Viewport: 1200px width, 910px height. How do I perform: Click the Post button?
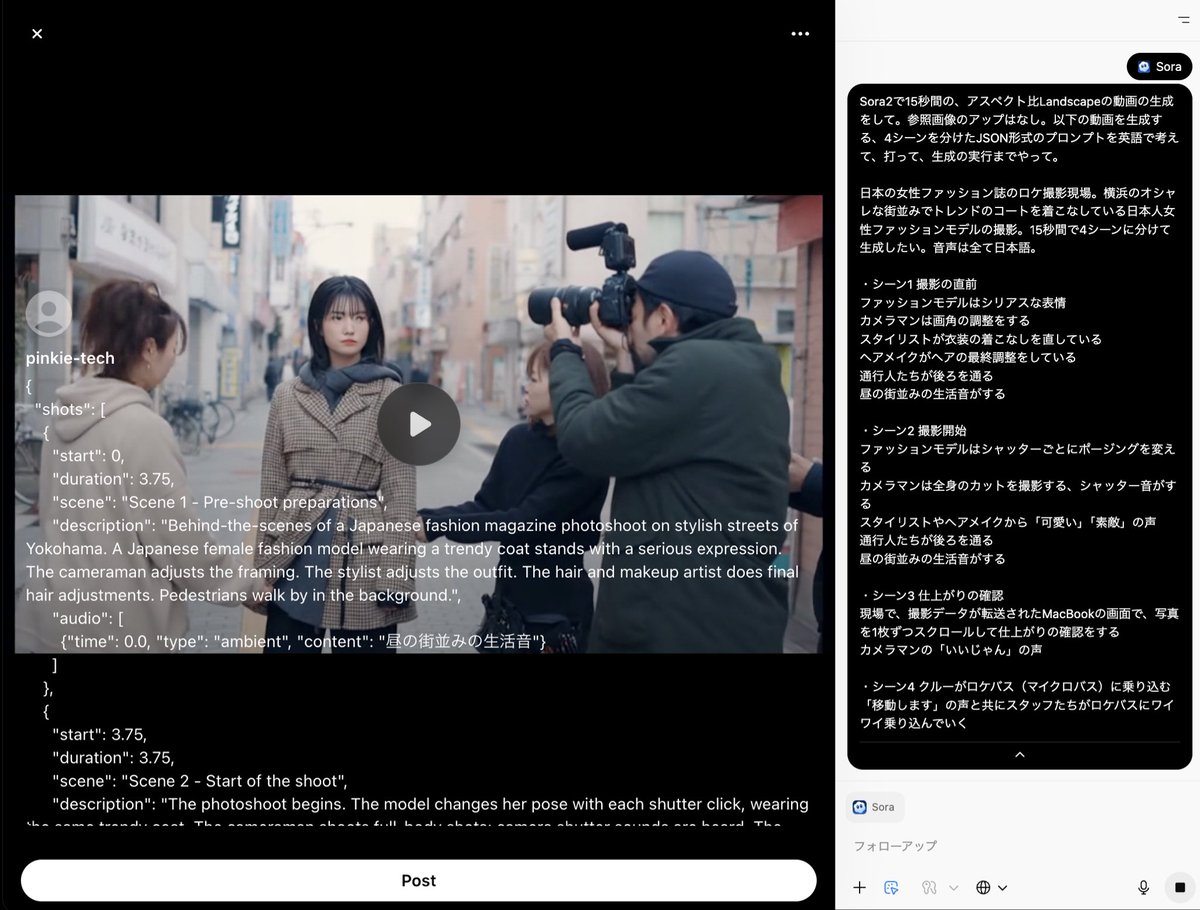[x=418, y=880]
